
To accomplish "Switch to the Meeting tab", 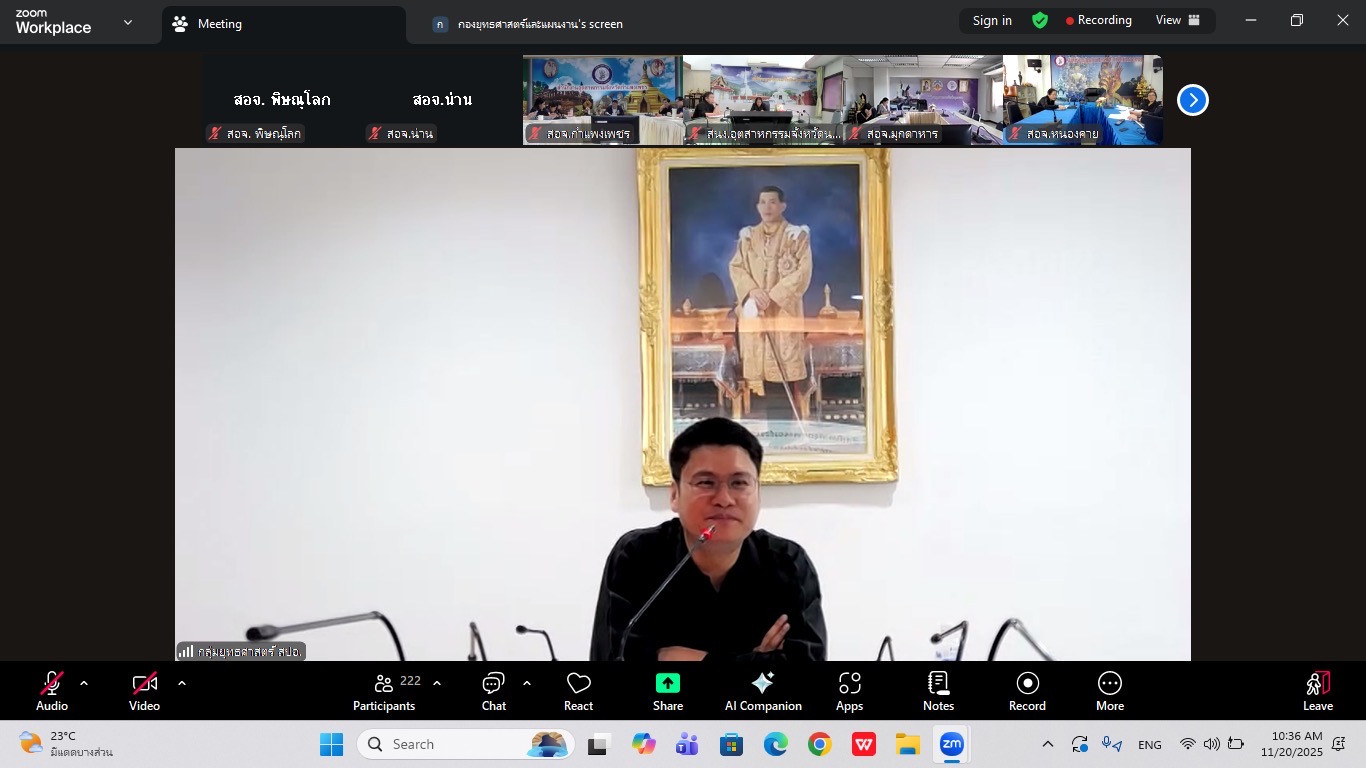I will click(220, 24).
